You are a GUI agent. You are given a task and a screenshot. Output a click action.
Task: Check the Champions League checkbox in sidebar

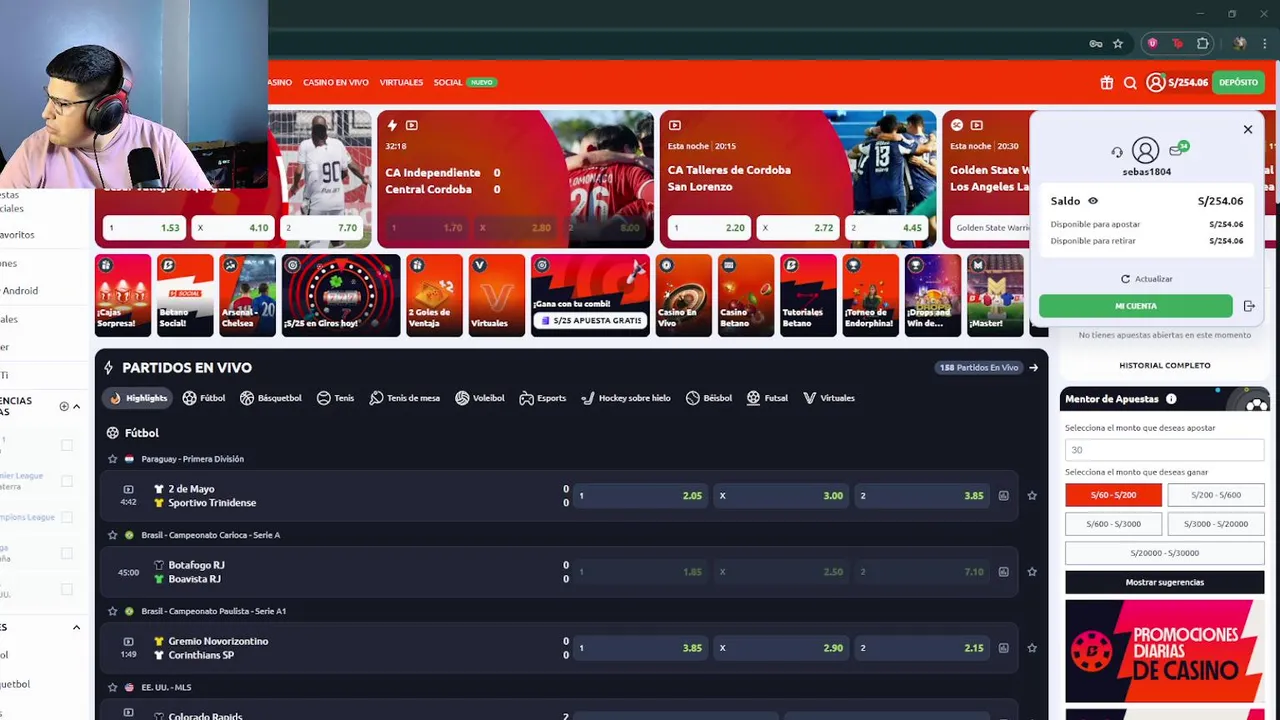click(x=67, y=517)
